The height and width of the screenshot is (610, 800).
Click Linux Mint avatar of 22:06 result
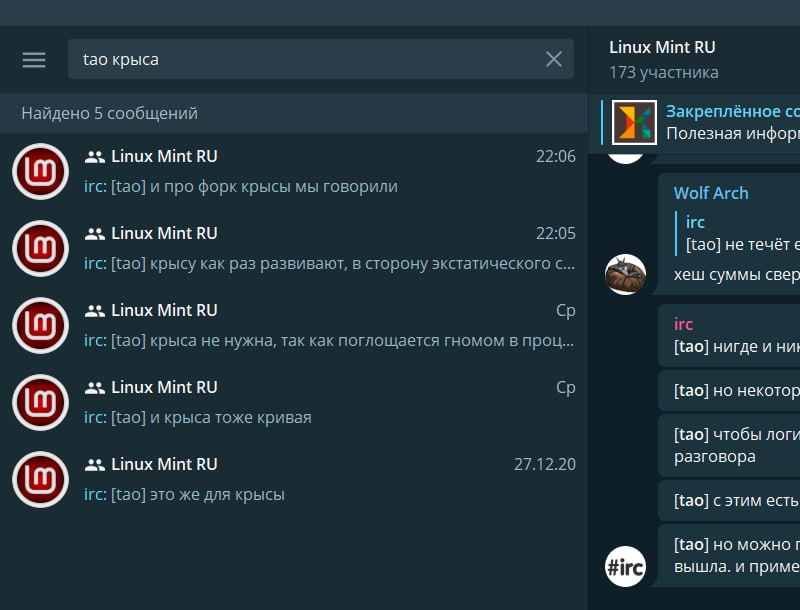click(41, 171)
